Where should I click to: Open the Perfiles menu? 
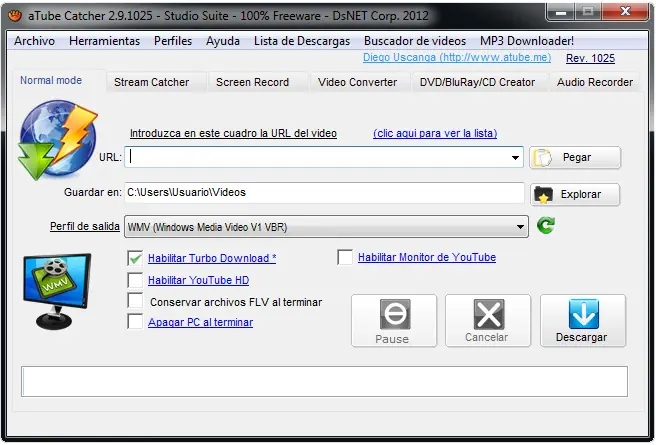(173, 41)
